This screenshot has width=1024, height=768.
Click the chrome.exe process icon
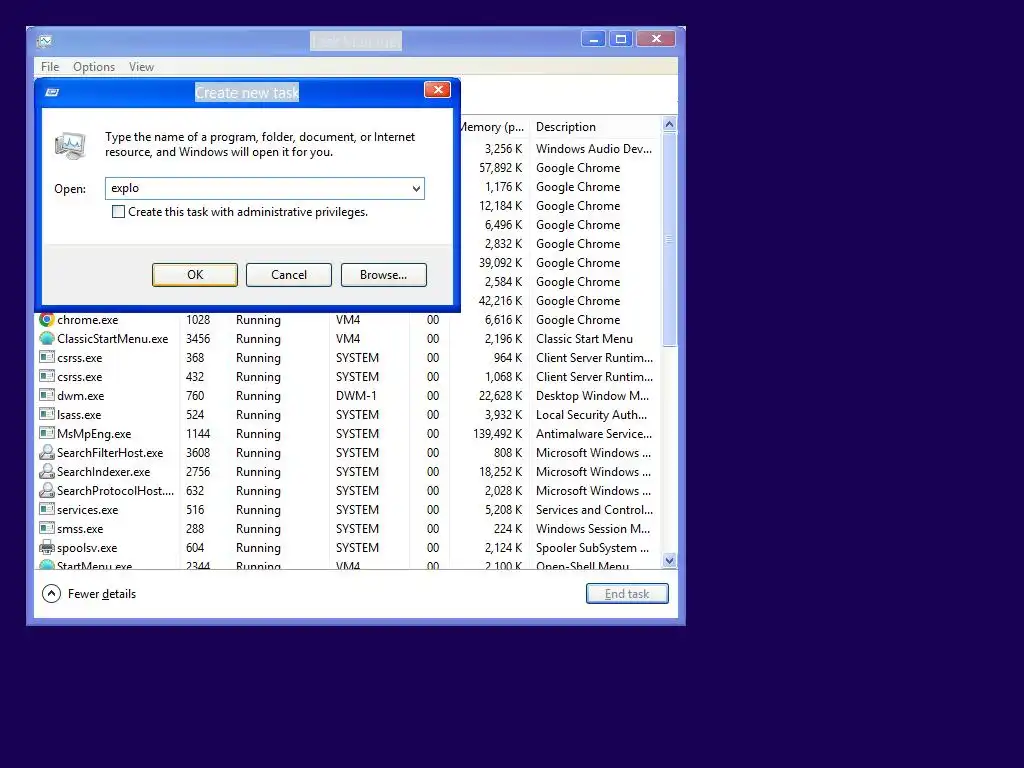point(46,320)
